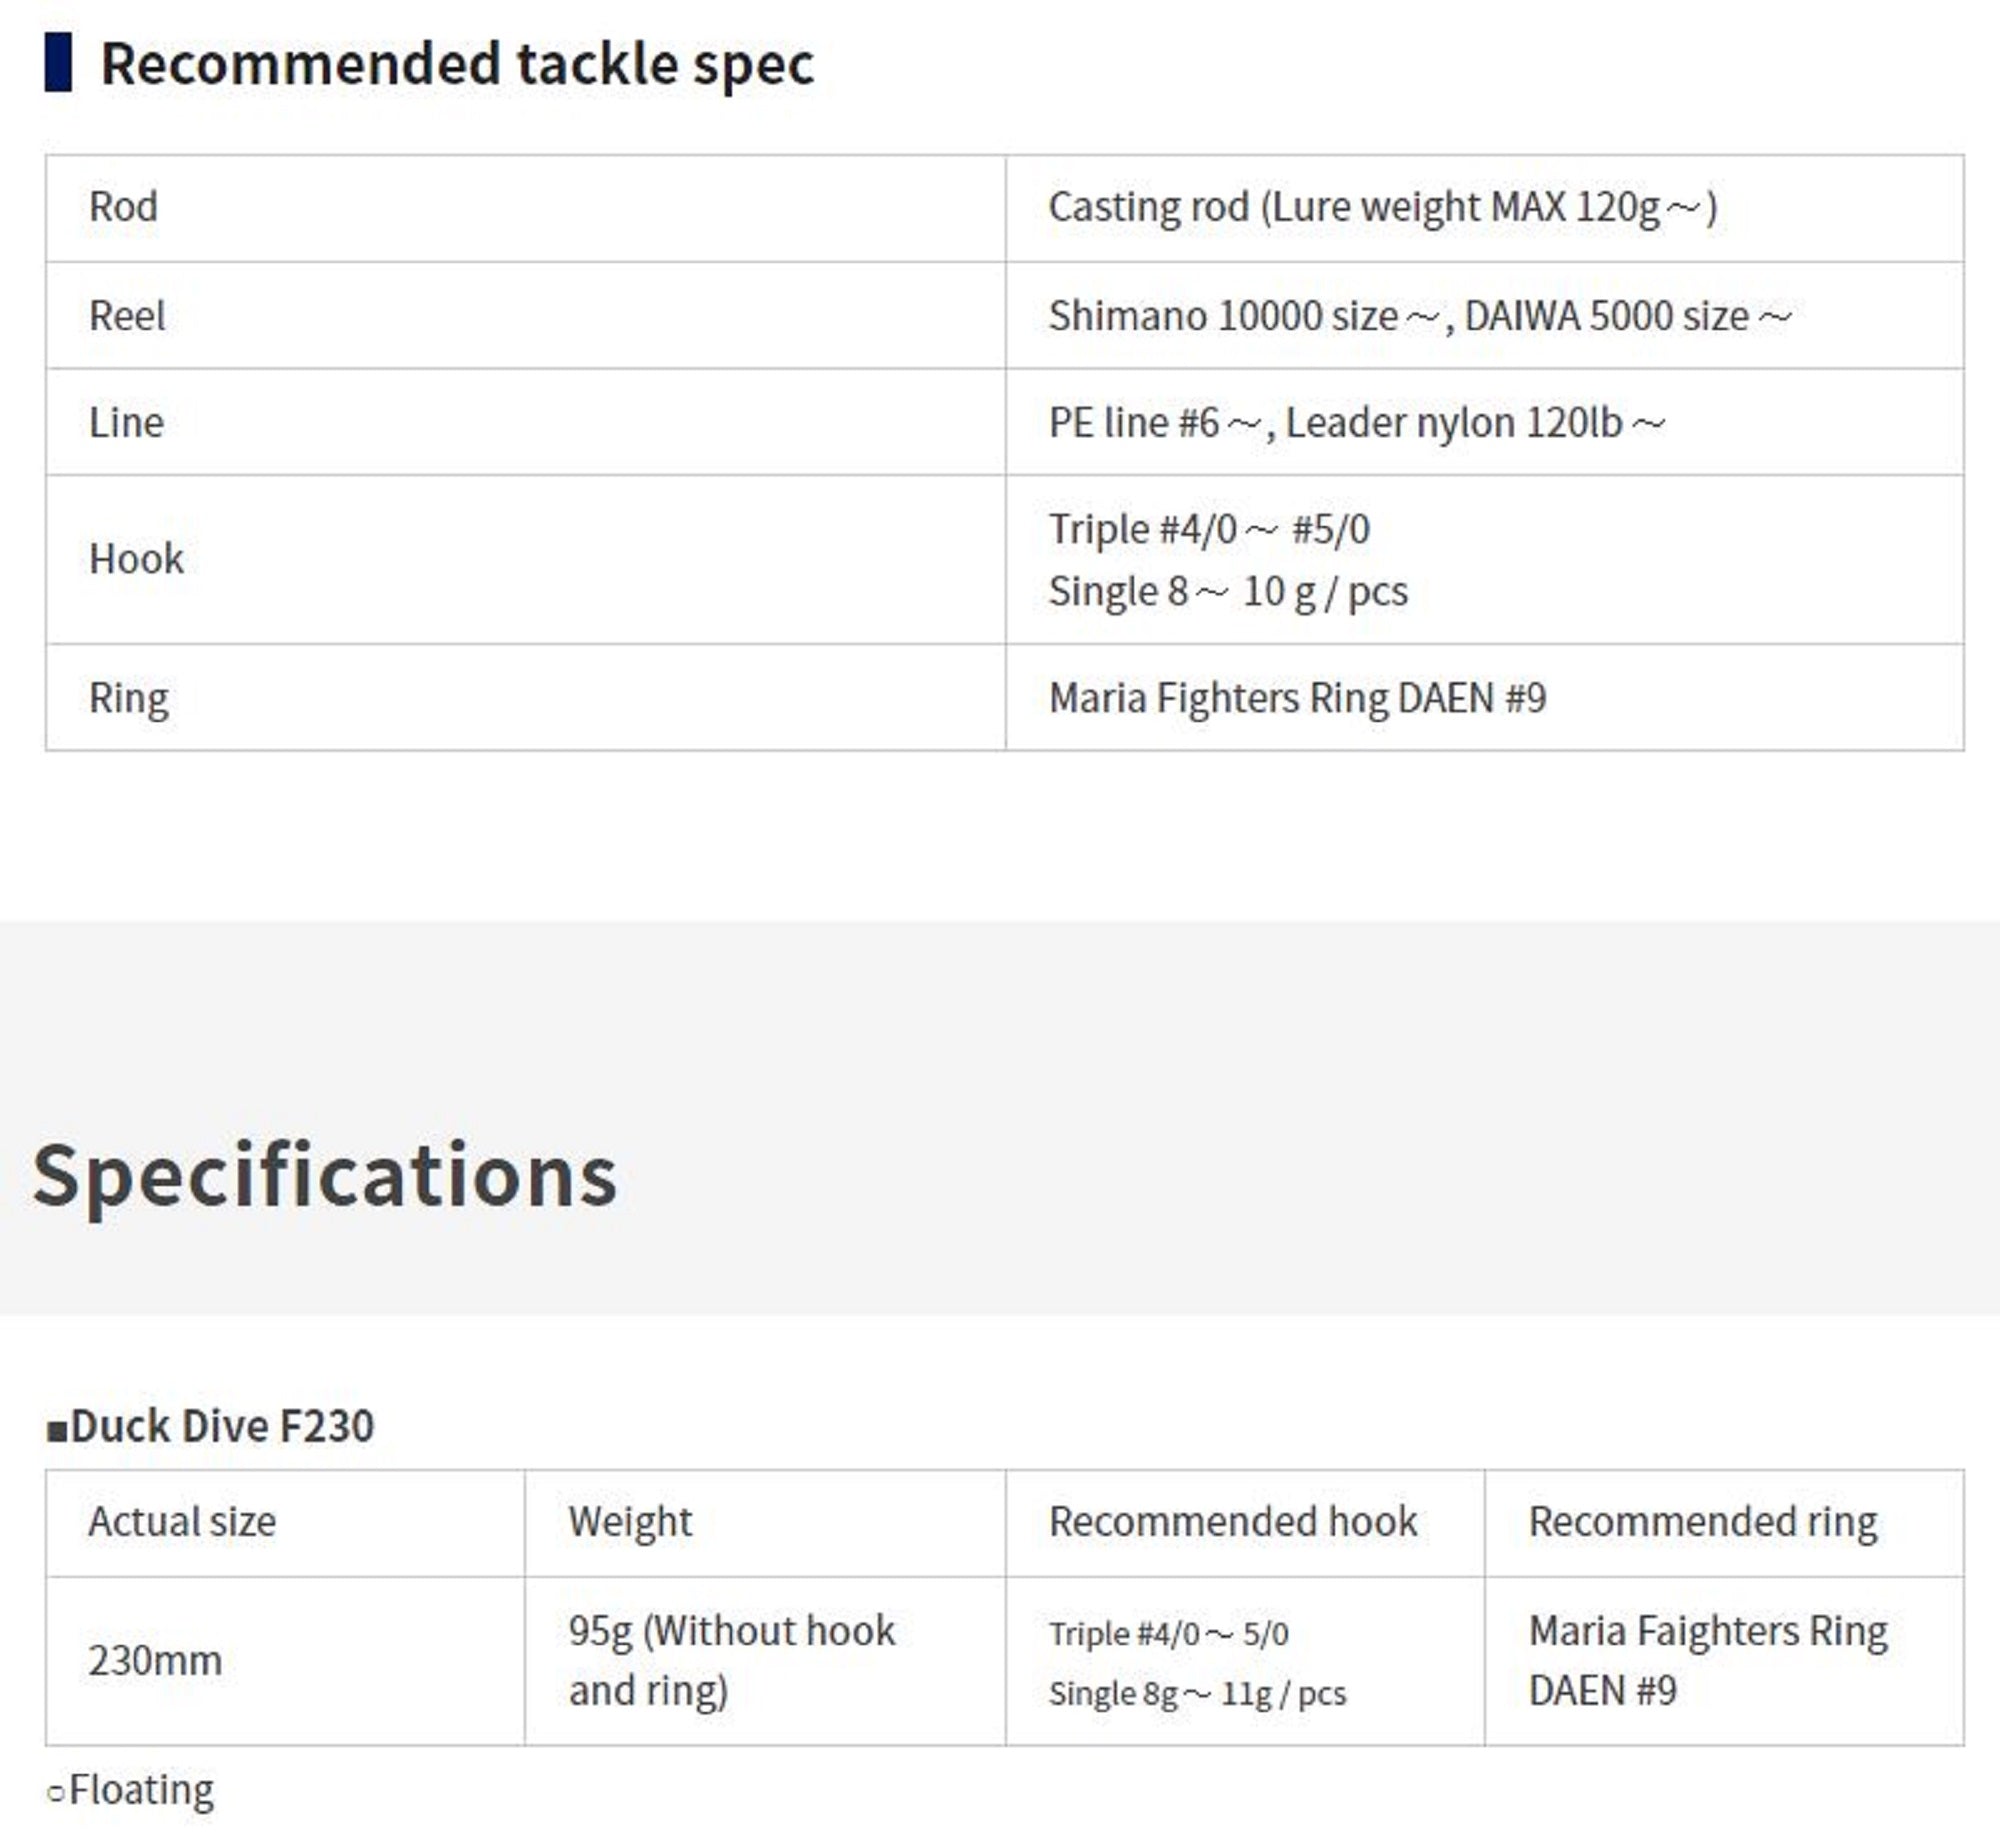This screenshot has height=1841, width=2000.
Task: Select the Actual size column header
Action: point(182,1521)
